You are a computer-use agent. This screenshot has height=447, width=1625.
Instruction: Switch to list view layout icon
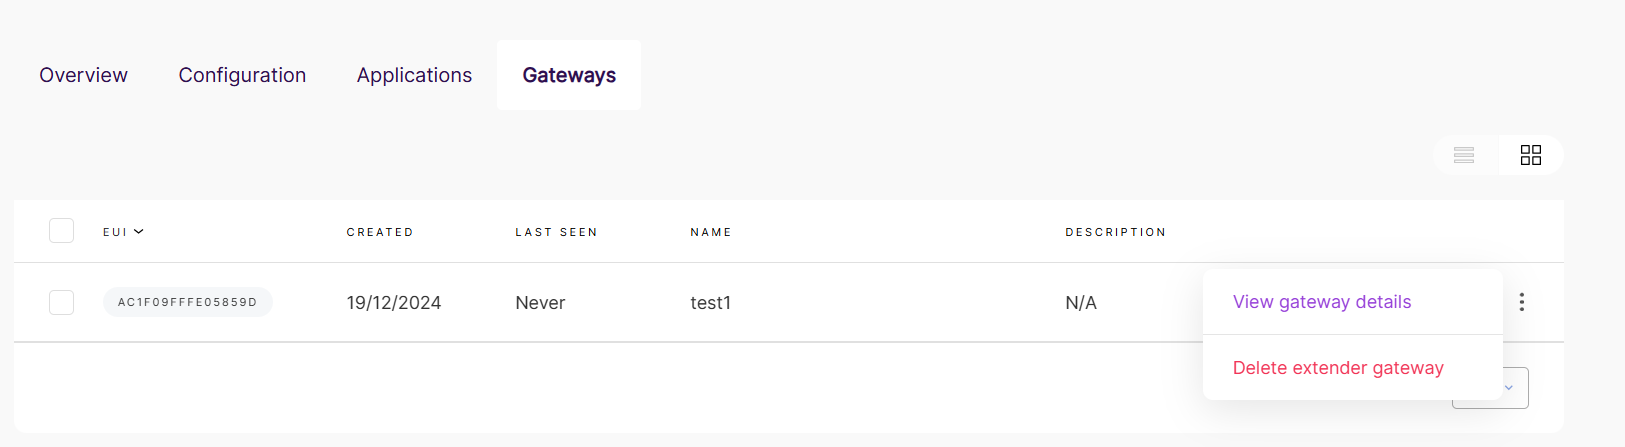tap(1464, 155)
